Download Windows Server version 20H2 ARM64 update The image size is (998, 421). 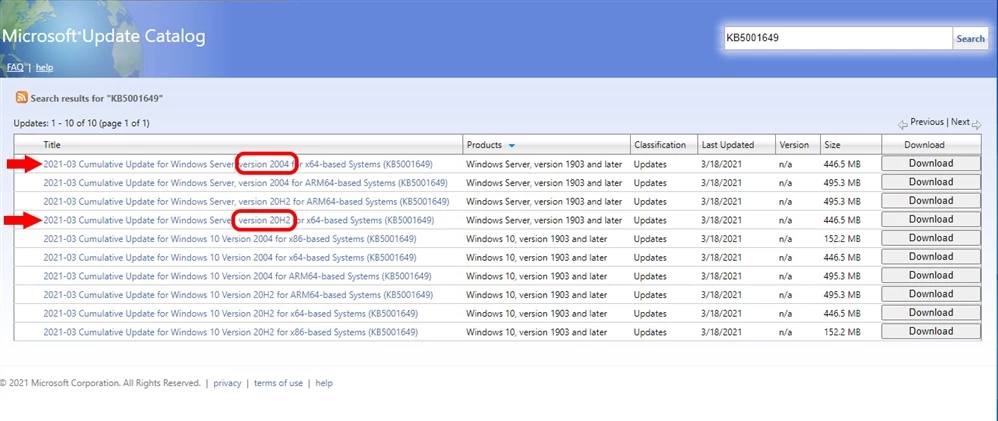931,201
